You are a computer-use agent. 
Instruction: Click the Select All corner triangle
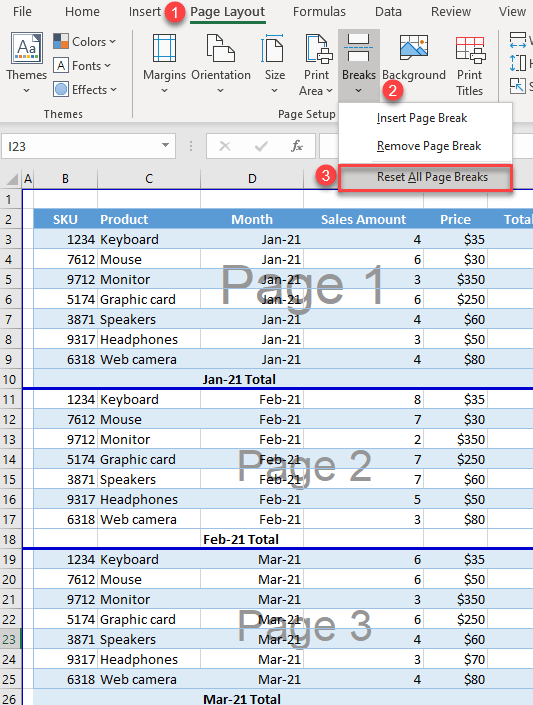click(x=12, y=179)
